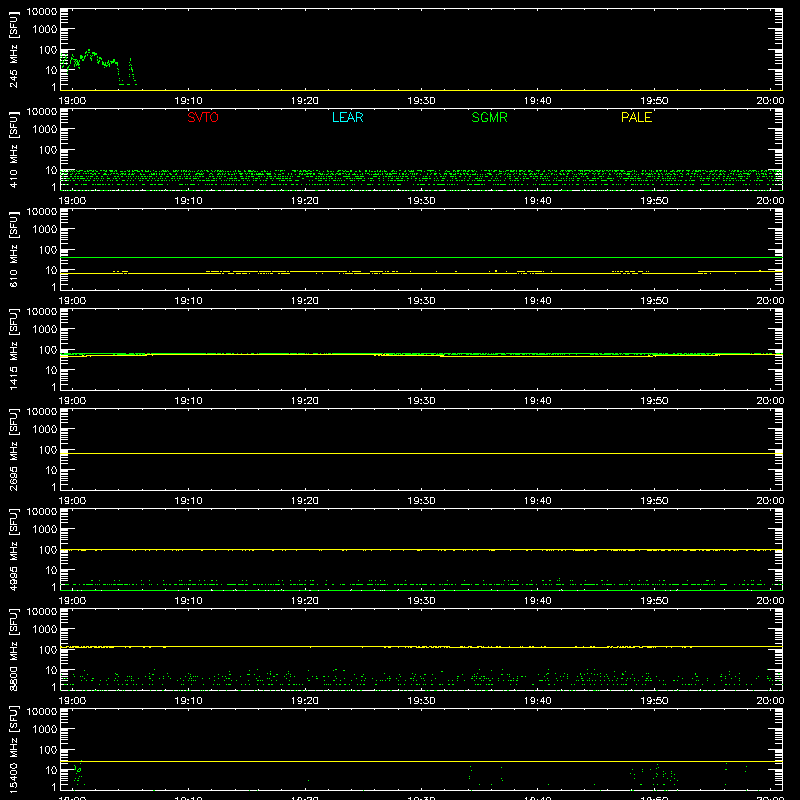The image size is (800, 800).
Task: Click the 10 y-label in the 610 MHz panel
Action: tap(52, 270)
